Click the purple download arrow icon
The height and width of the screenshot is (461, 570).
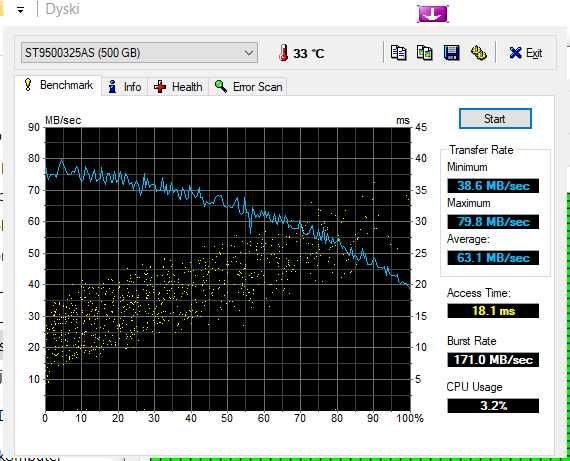(432, 14)
